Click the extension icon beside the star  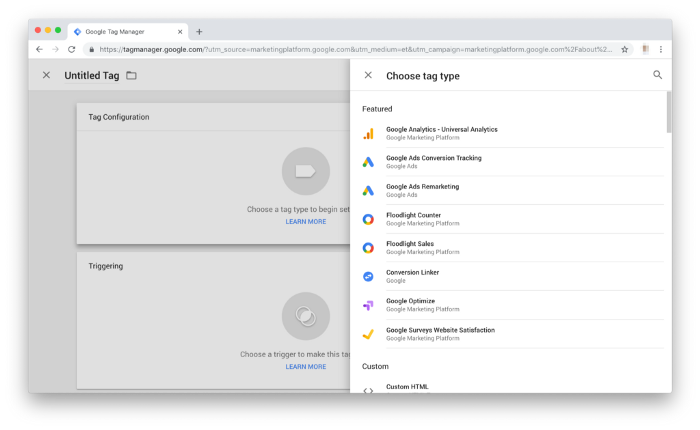(645, 49)
